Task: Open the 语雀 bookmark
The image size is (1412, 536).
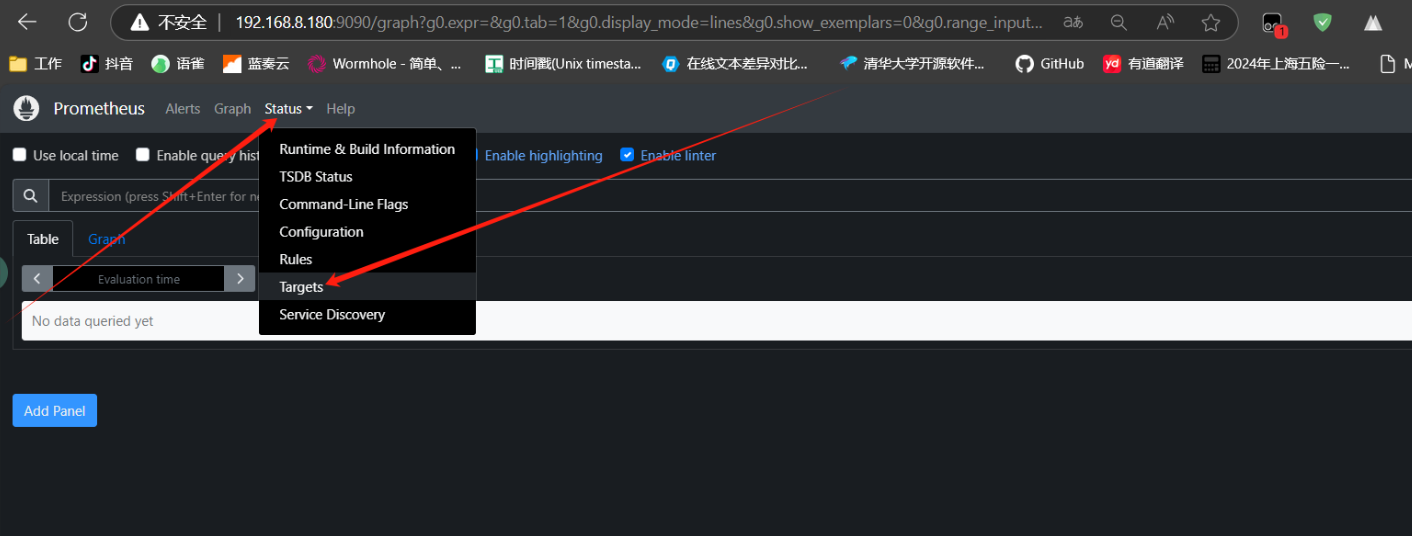Action: [178, 63]
